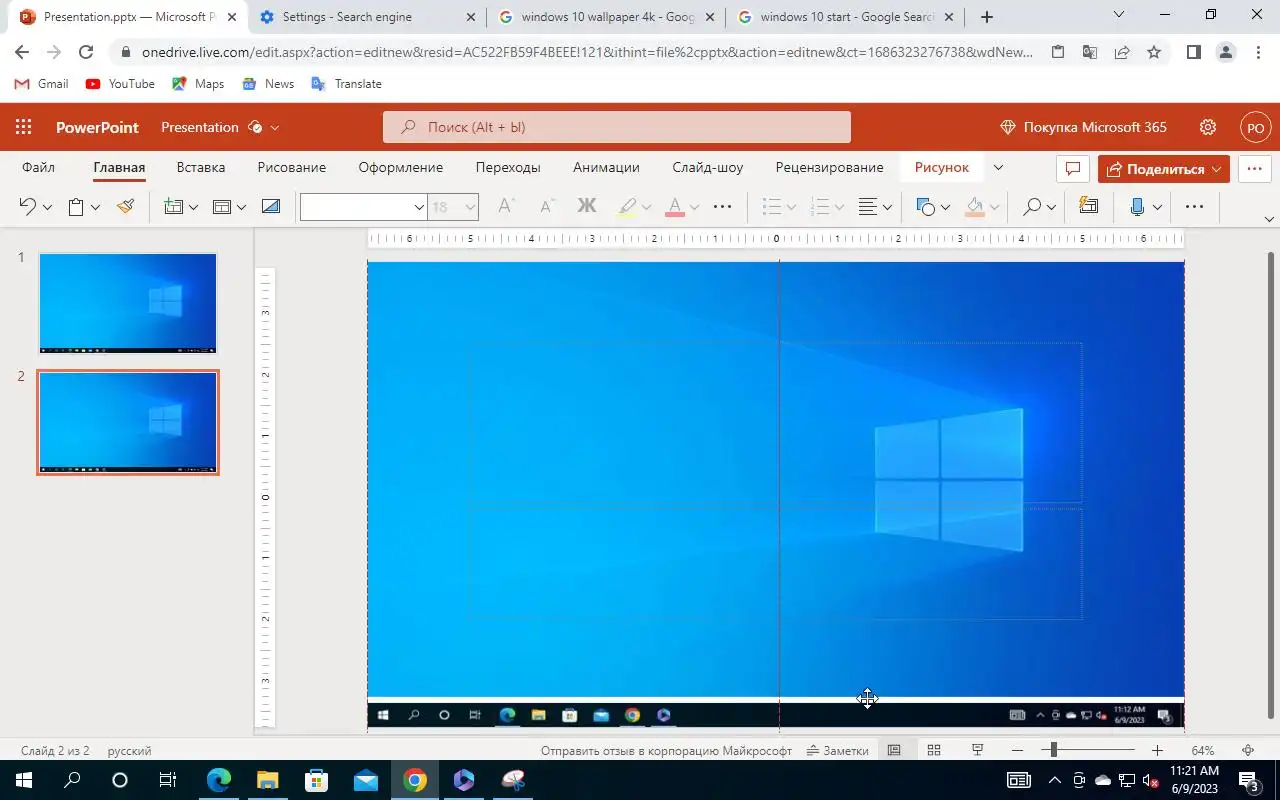Switch to the Рисование tab
1280x800 pixels.
292,167
